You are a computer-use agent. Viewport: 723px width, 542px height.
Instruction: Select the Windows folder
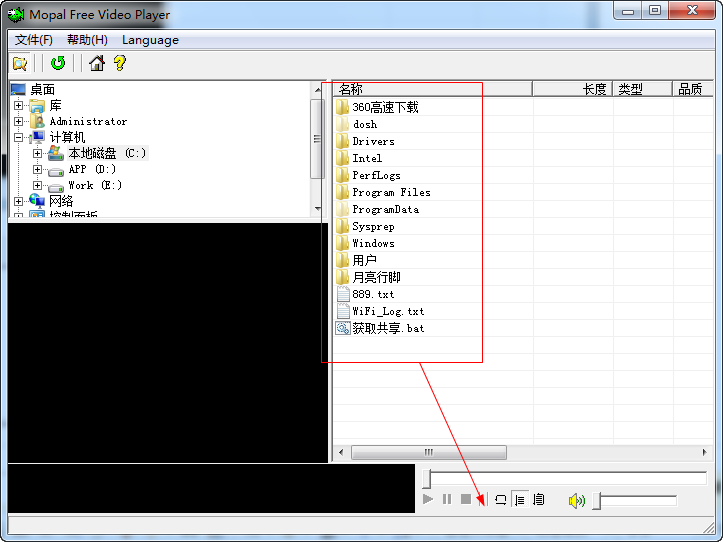[x=373, y=244]
